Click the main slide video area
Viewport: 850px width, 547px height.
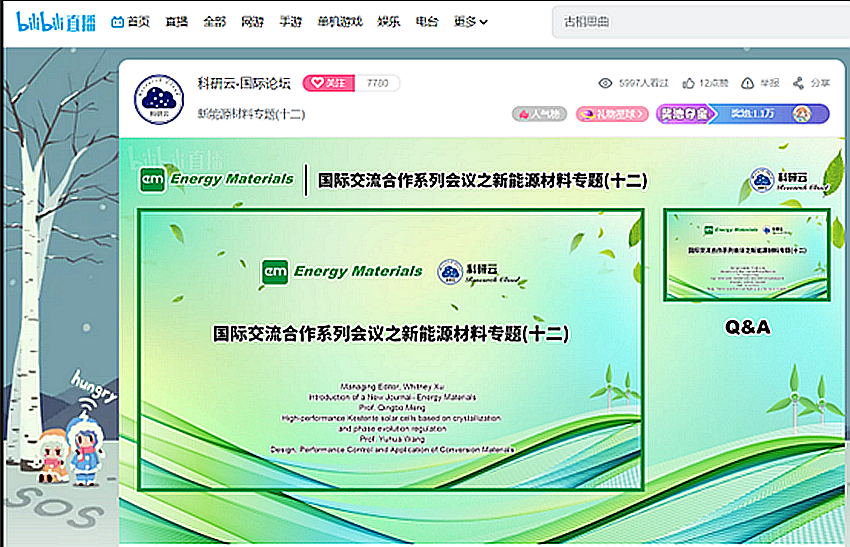[x=391, y=350]
